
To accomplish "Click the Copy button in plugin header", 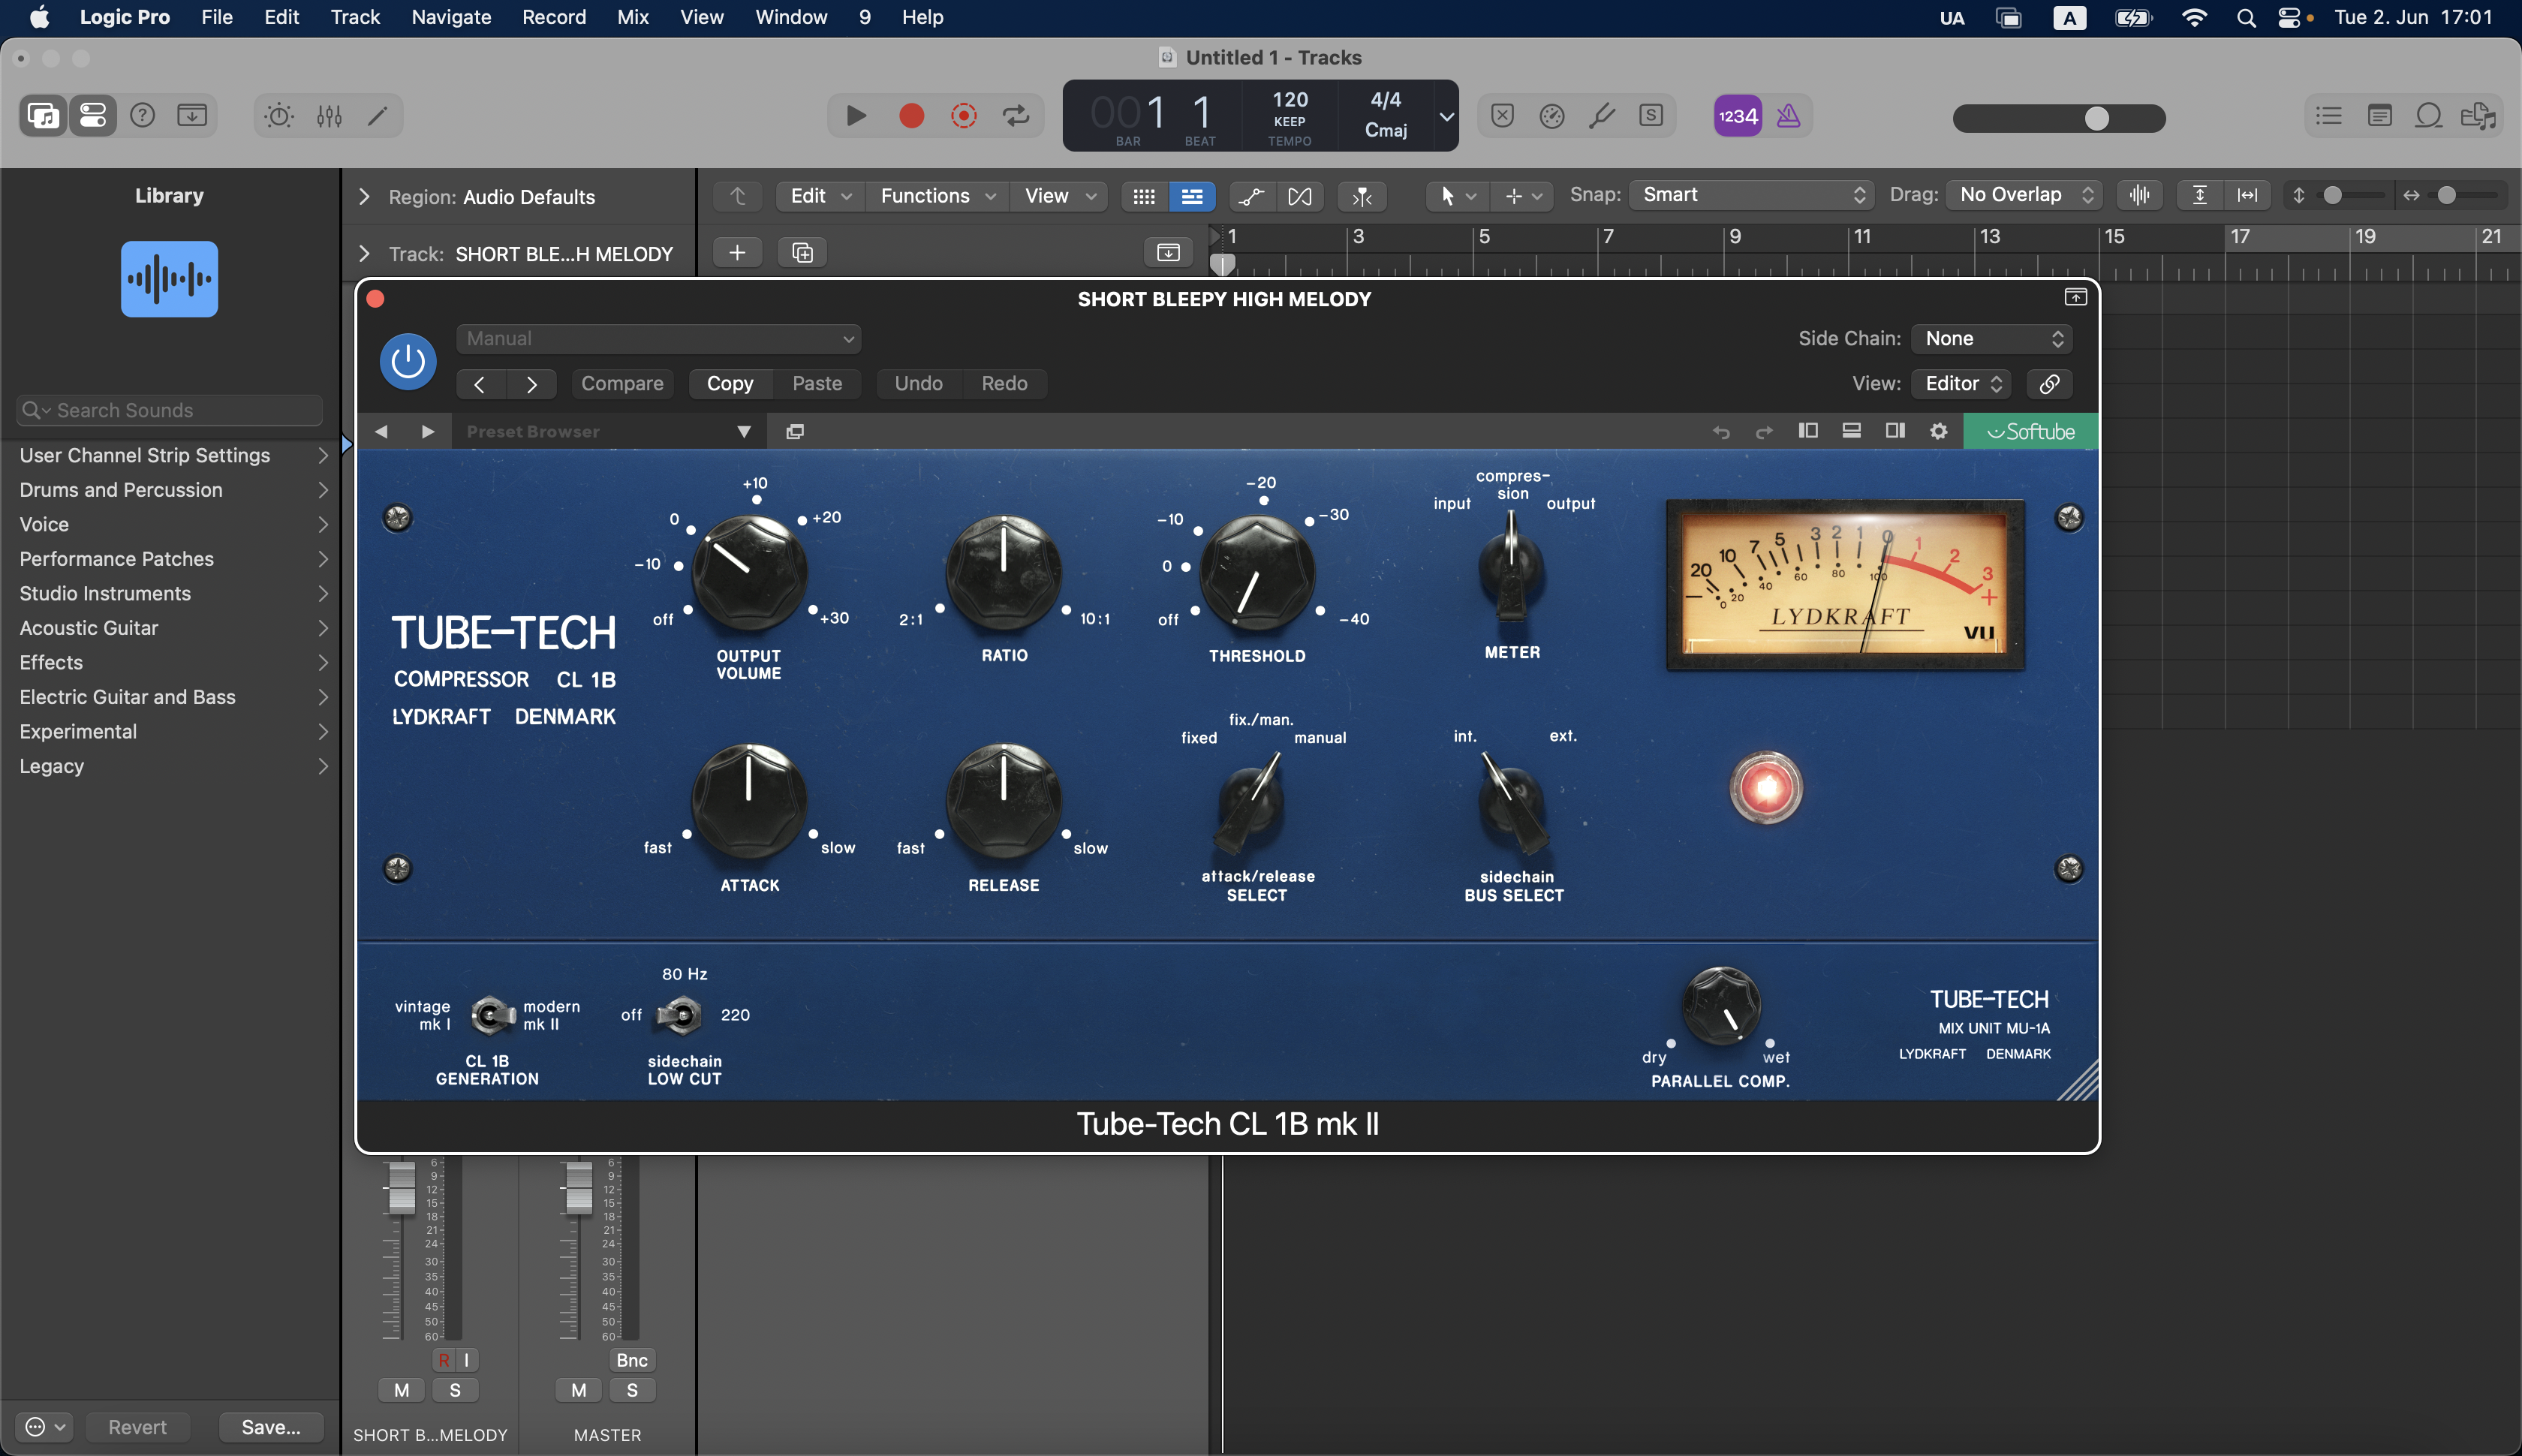I will click(730, 383).
